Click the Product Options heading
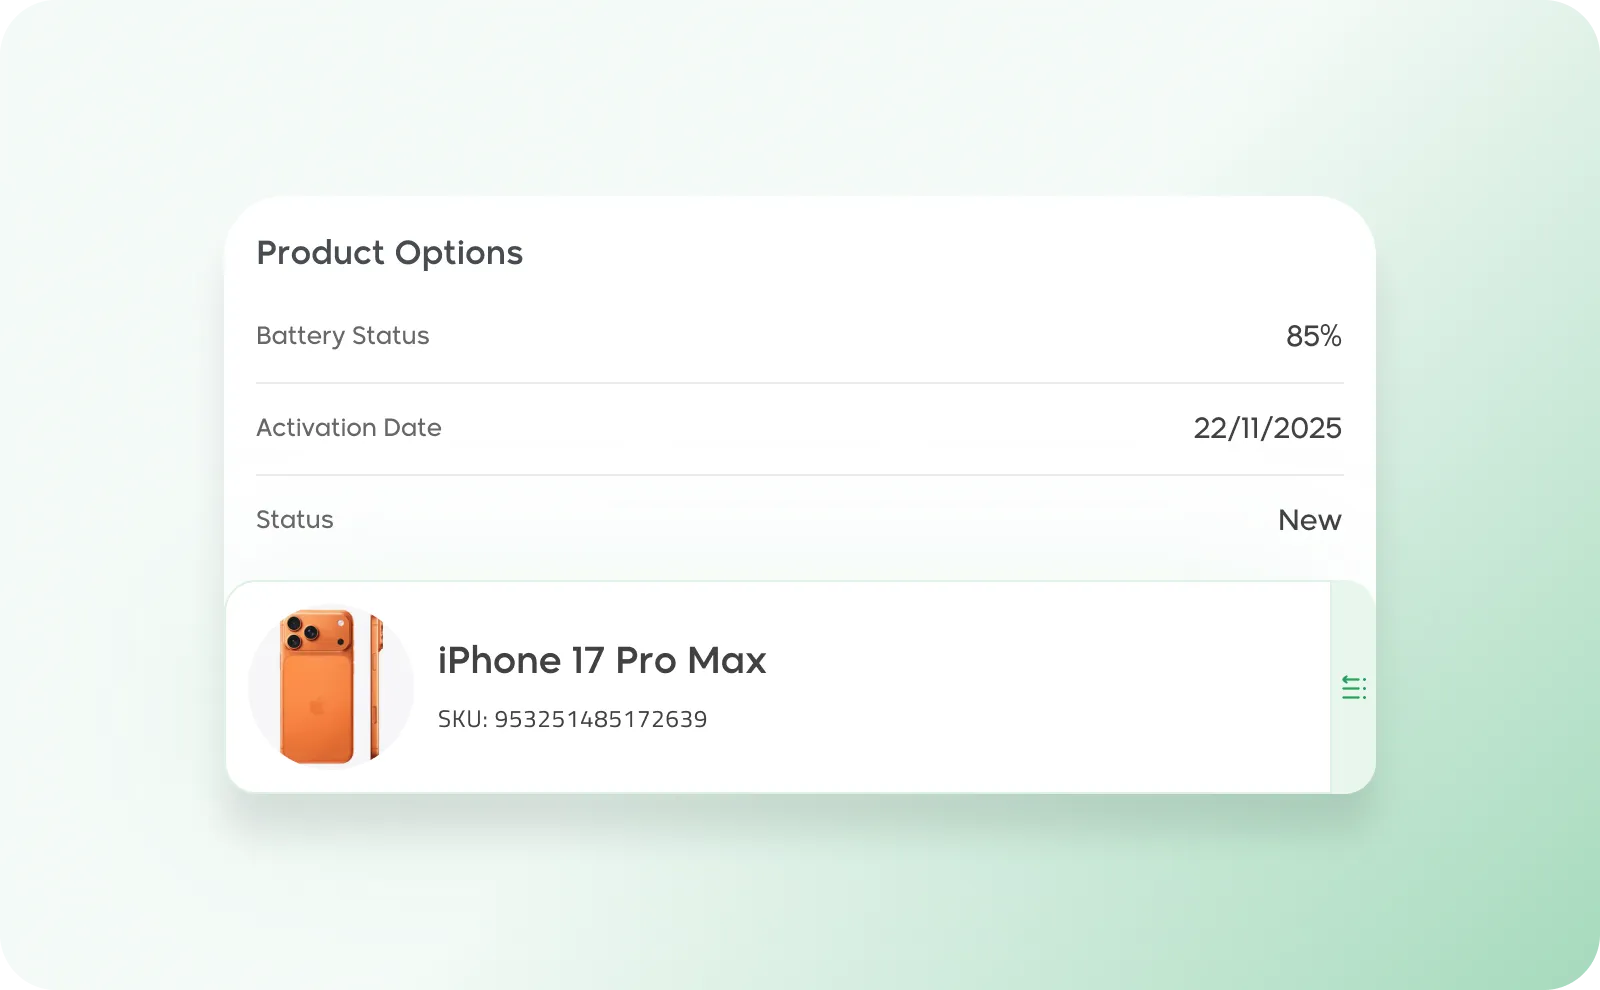 tap(389, 253)
